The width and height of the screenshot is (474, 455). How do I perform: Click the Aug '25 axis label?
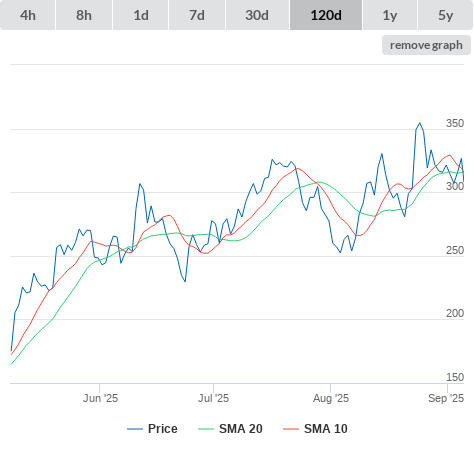point(331,398)
